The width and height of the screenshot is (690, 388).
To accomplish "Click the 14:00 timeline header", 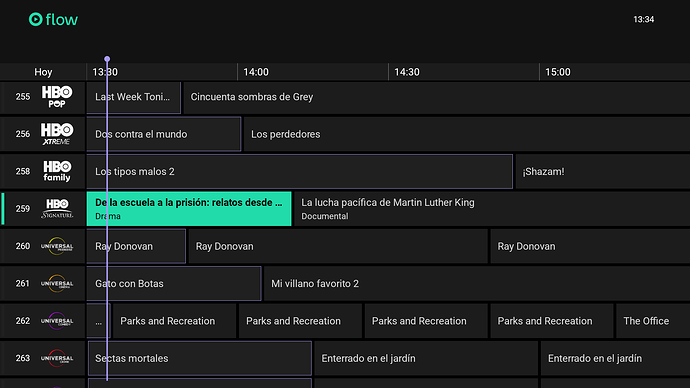I will click(256, 72).
